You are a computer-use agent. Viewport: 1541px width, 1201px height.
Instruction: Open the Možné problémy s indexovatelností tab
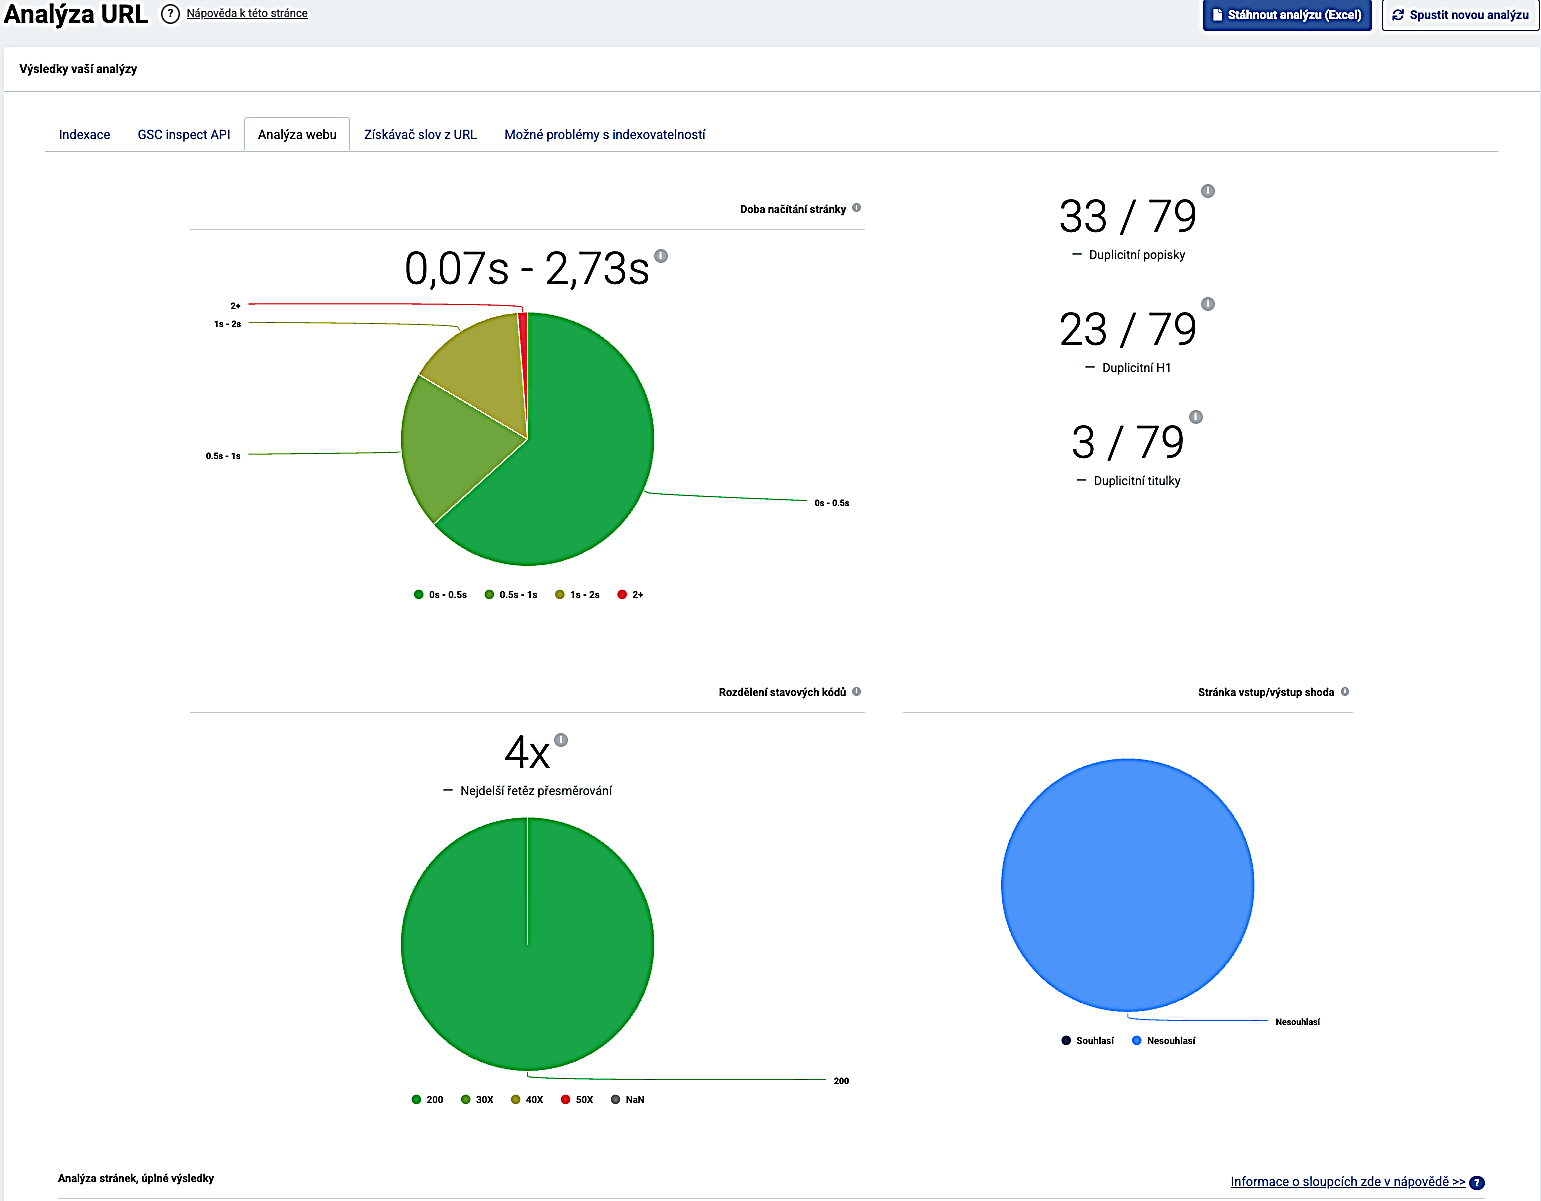pos(605,134)
